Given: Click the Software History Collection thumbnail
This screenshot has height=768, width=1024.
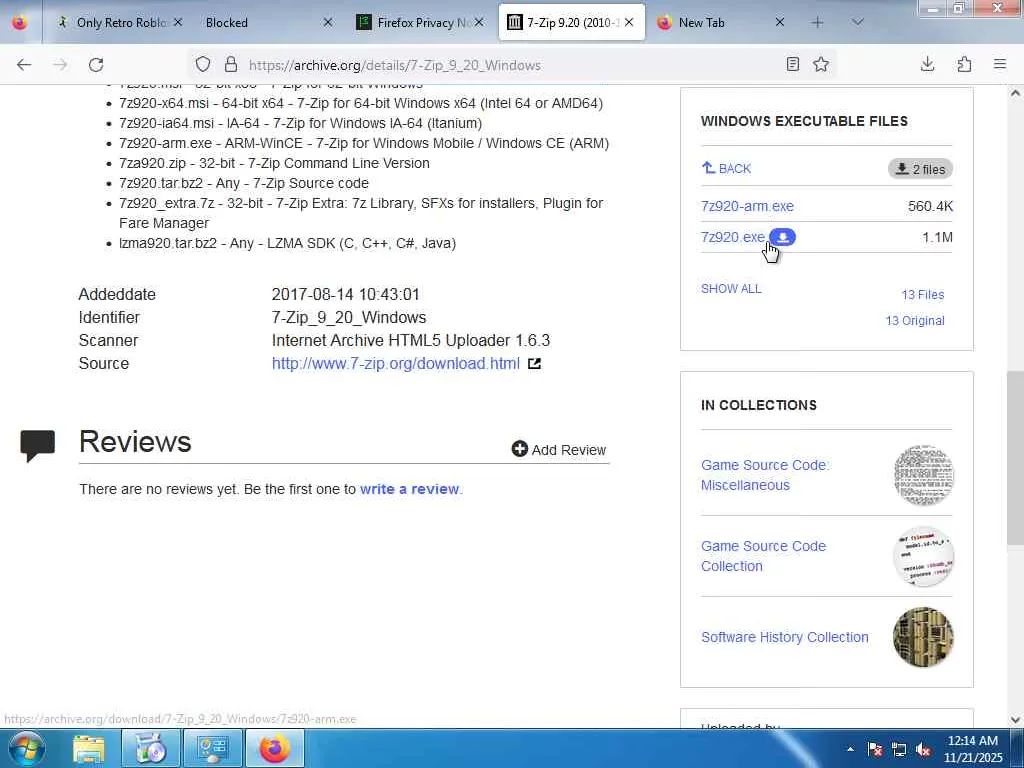Looking at the screenshot, I should coord(923,637).
